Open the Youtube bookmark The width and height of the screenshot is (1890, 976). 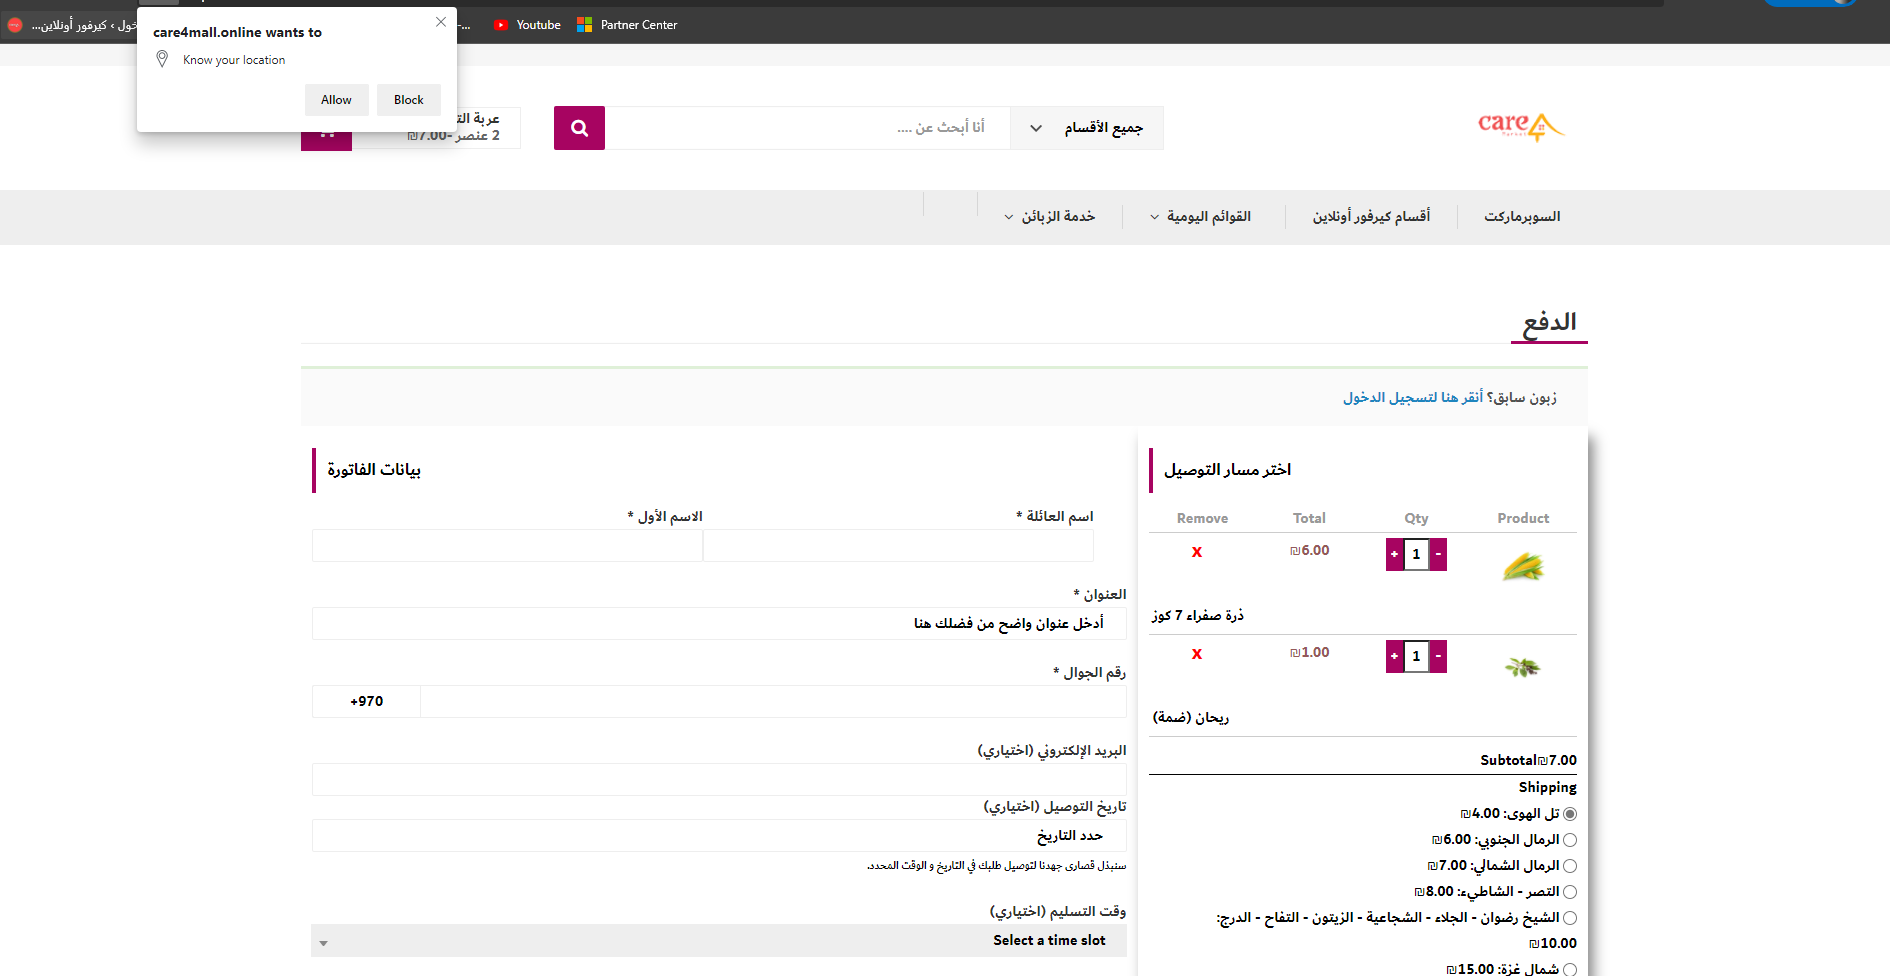[x=527, y=25]
